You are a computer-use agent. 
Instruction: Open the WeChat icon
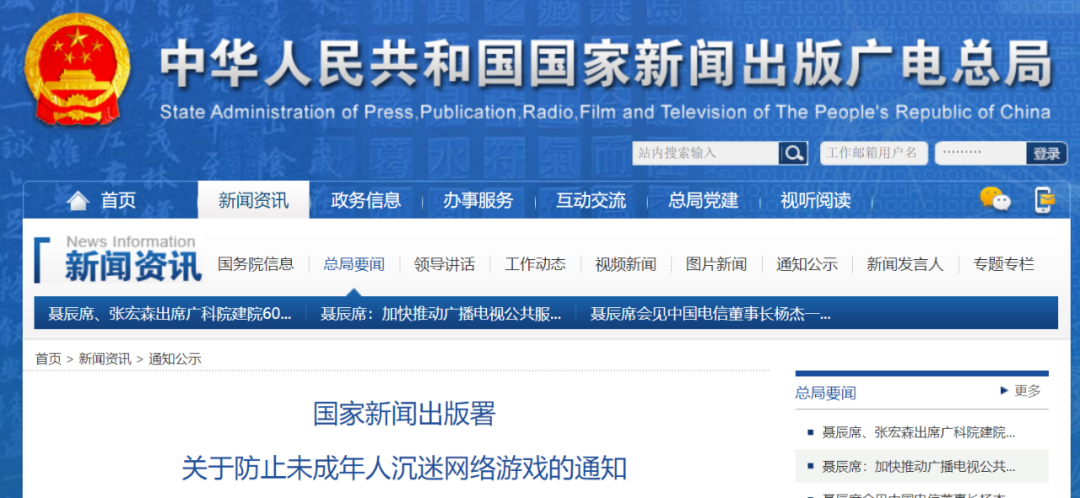pyautogui.click(x=995, y=199)
